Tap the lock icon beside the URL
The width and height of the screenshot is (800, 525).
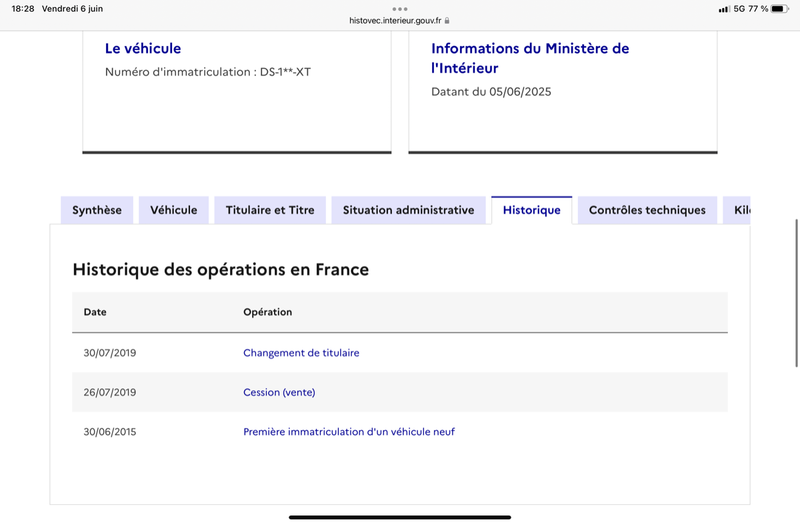(x=447, y=21)
